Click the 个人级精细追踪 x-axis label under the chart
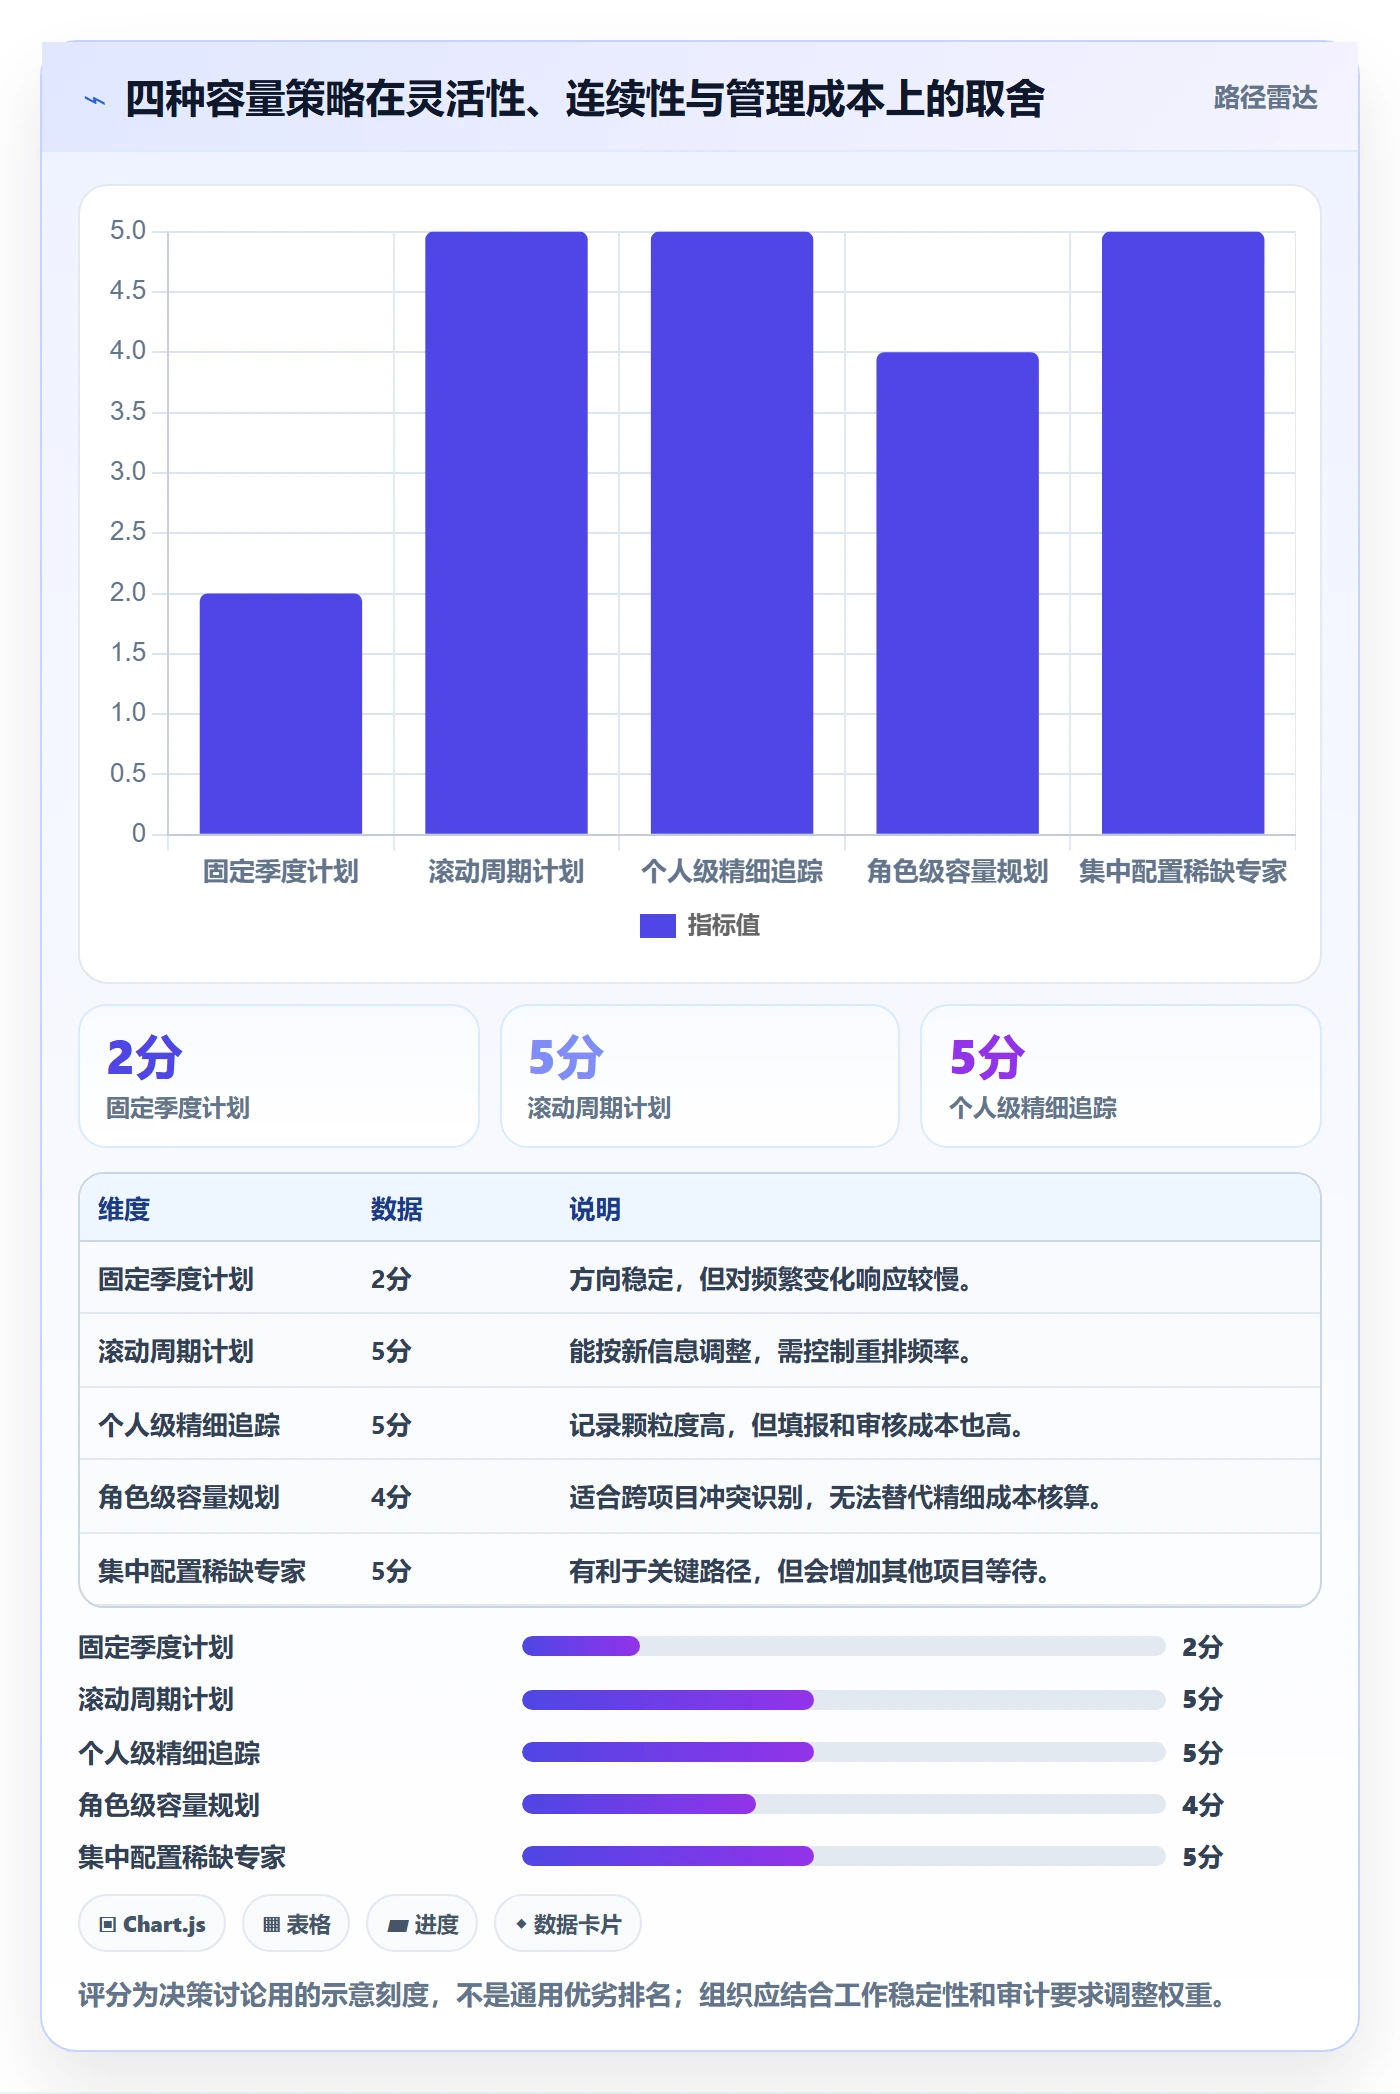1400x2094 pixels. pos(732,872)
